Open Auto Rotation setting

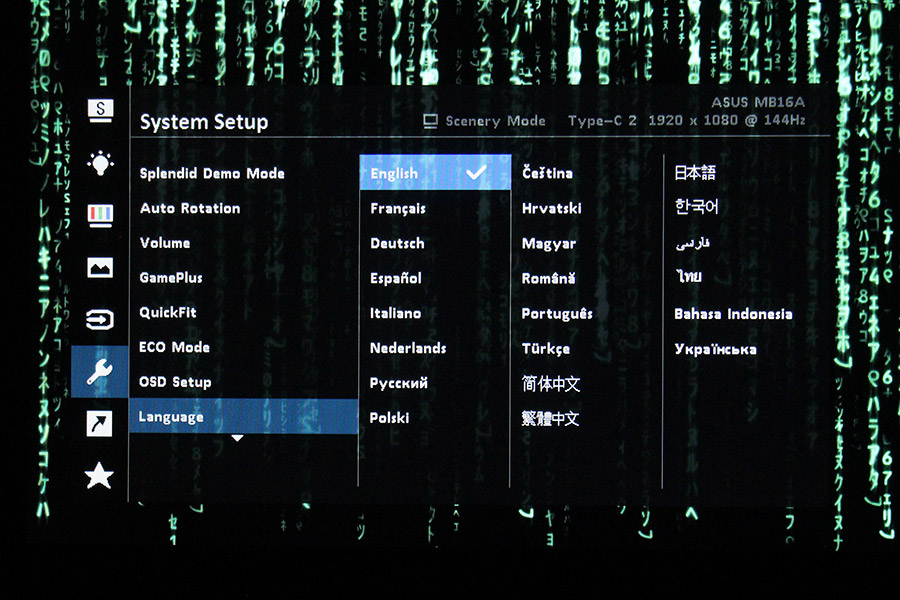[x=190, y=208]
